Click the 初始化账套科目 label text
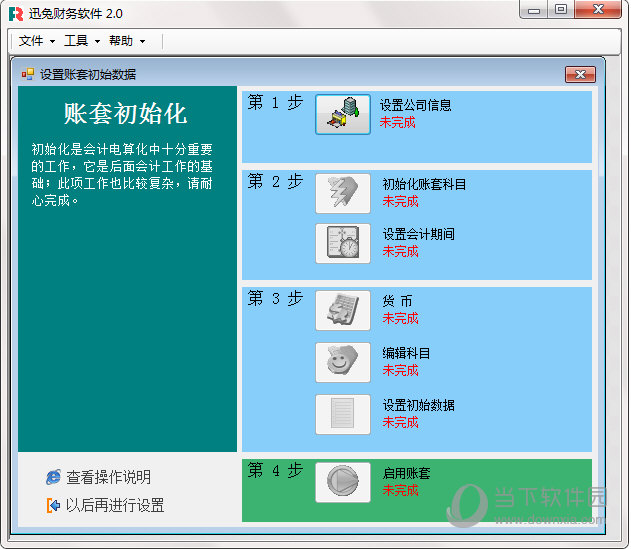 pyautogui.click(x=424, y=184)
